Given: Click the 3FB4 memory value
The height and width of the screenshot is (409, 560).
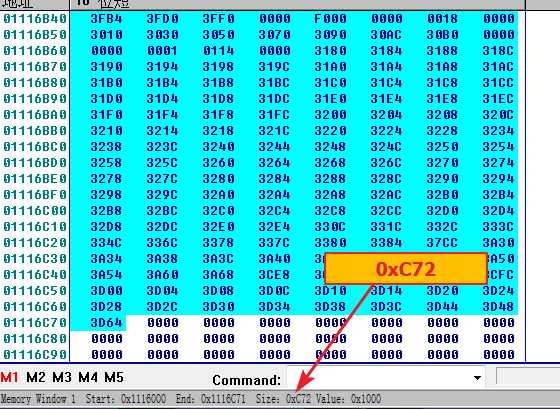Looking at the screenshot, I should (106, 19).
